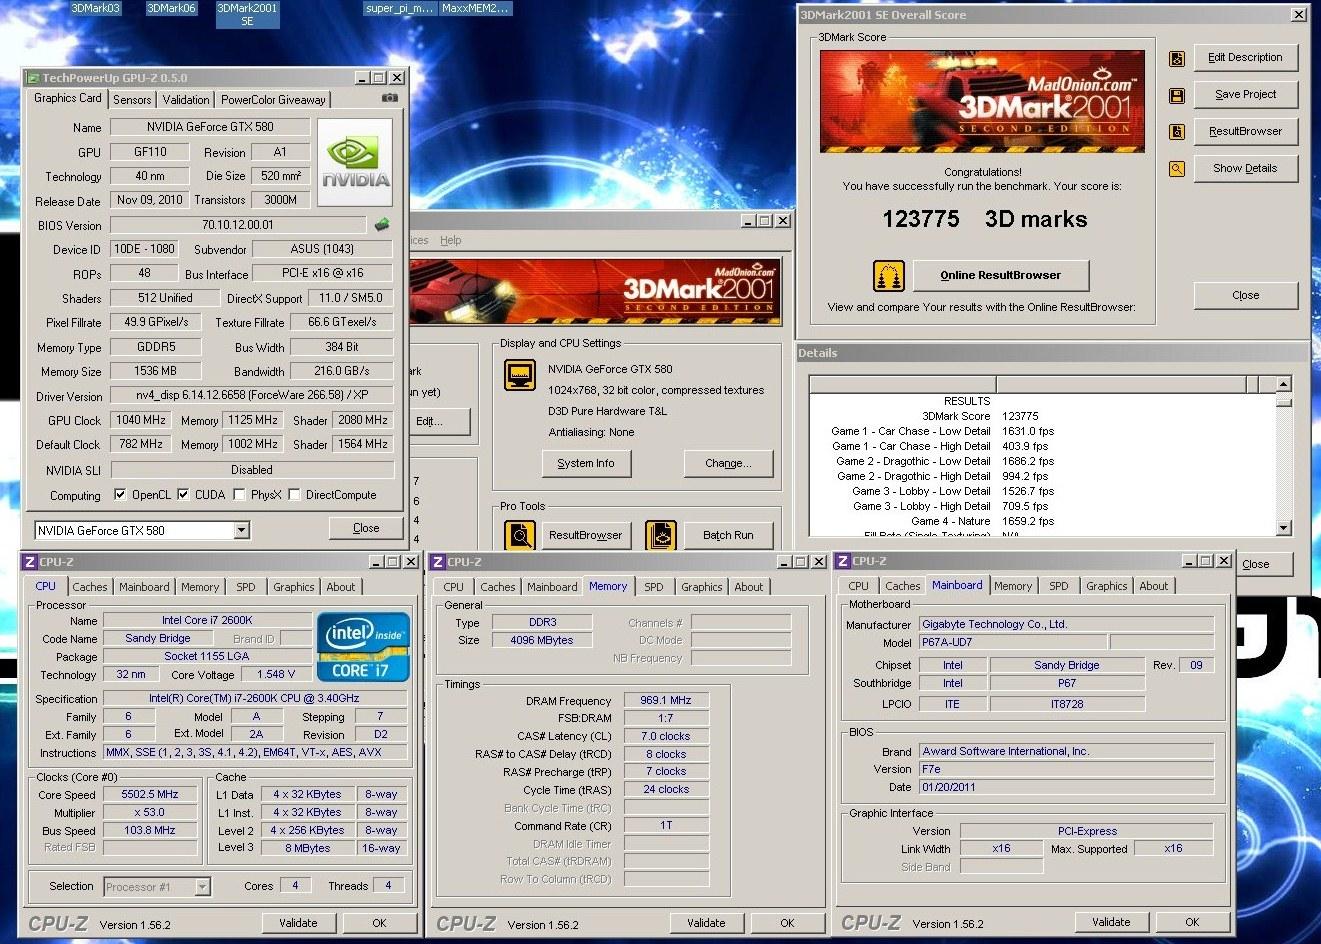Click the GPU Clock value 1040 MHz
Viewport: 1321px width, 944px height.
(x=141, y=420)
